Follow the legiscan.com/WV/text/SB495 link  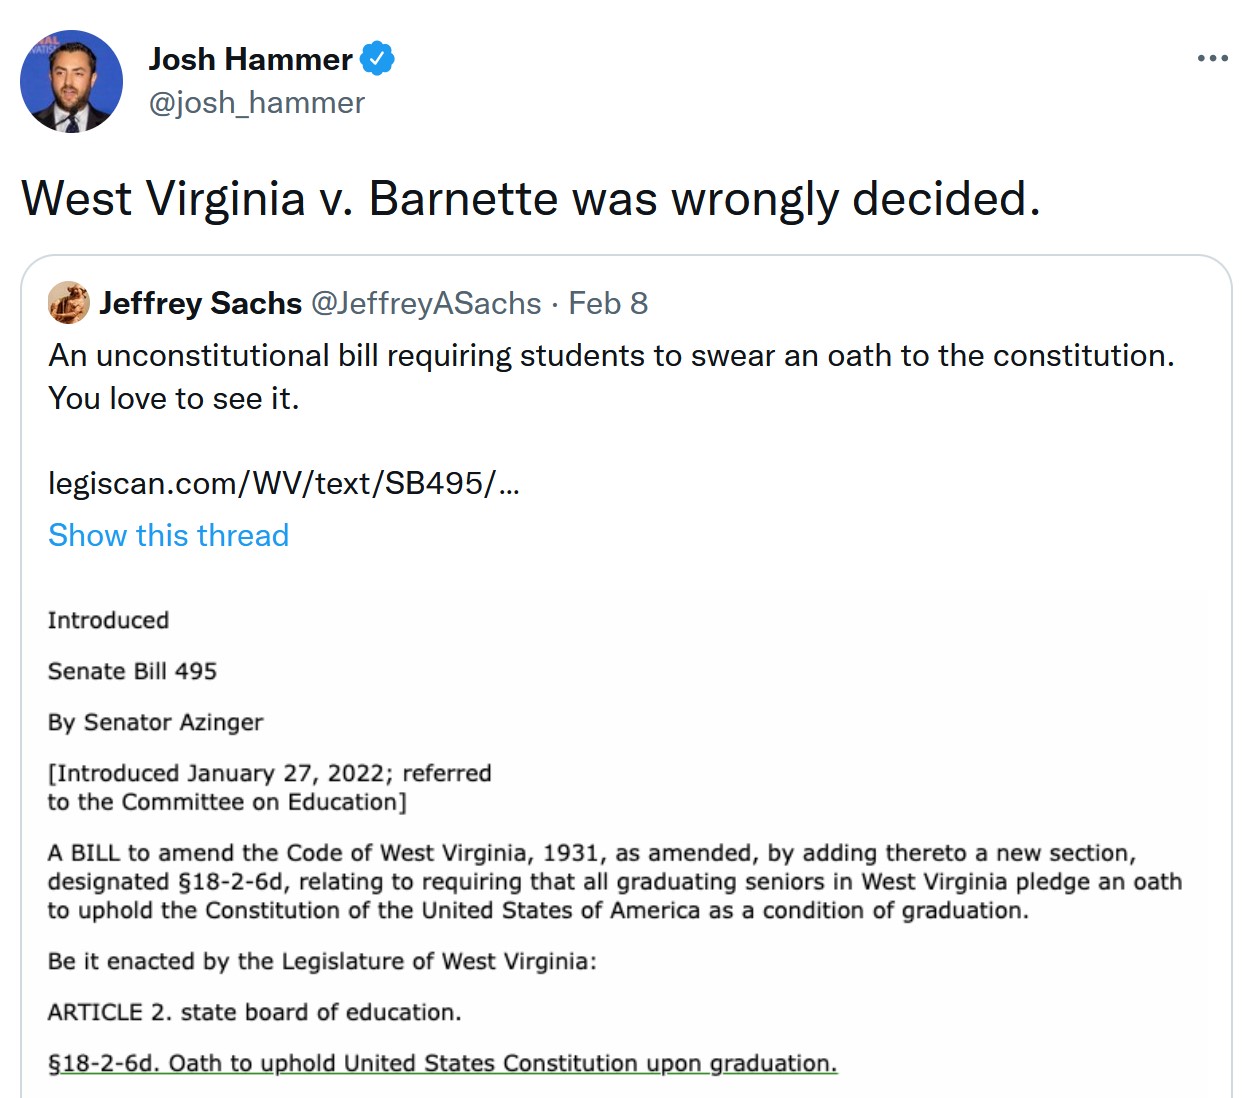[284, 484]
